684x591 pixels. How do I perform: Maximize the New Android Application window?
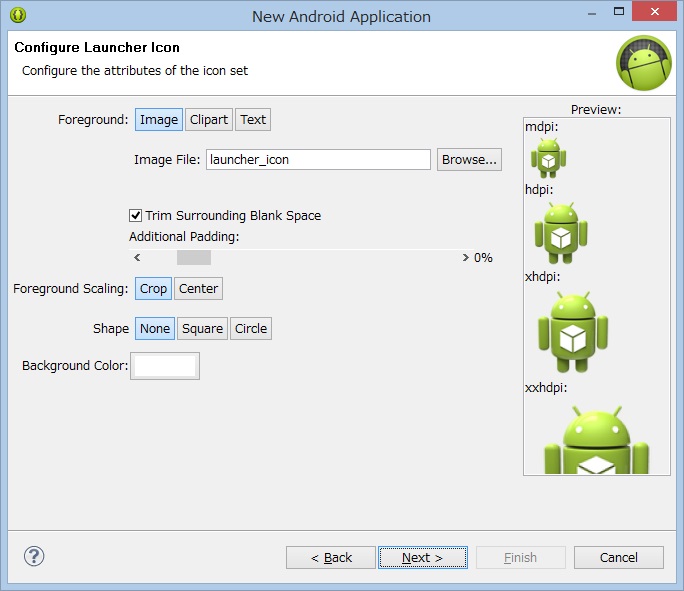(x=619, y=12)
